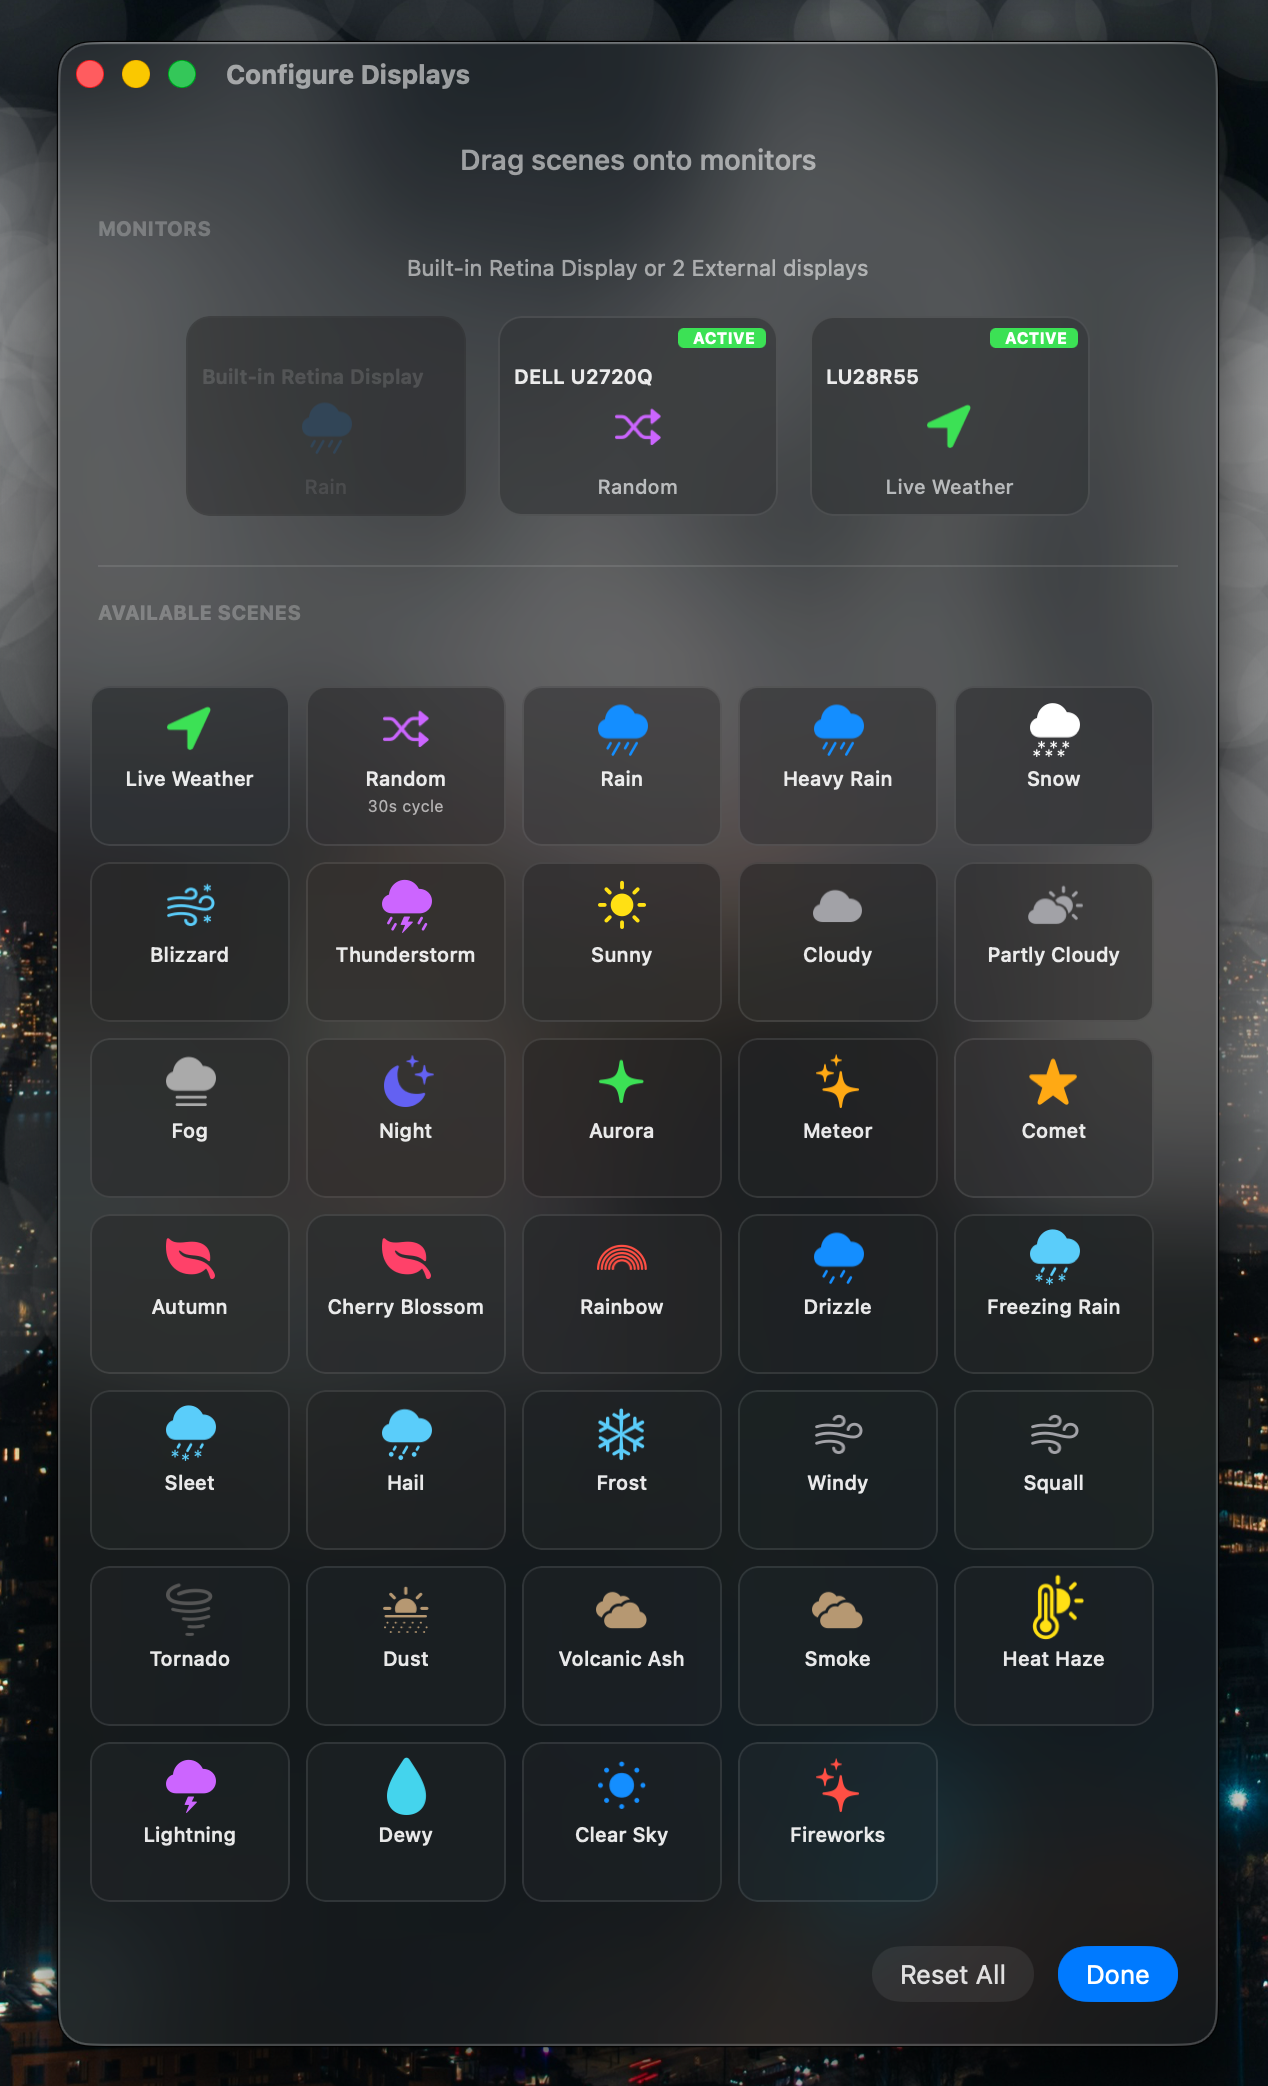Select the Blizzard scene
1268x2086 pixels.
[x=190, y=942]
